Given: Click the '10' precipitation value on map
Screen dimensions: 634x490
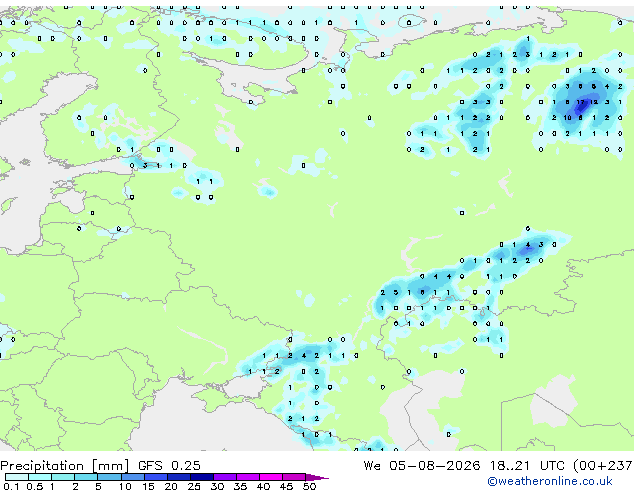Looking at the screenshot, I should click(x=567, y=118).
